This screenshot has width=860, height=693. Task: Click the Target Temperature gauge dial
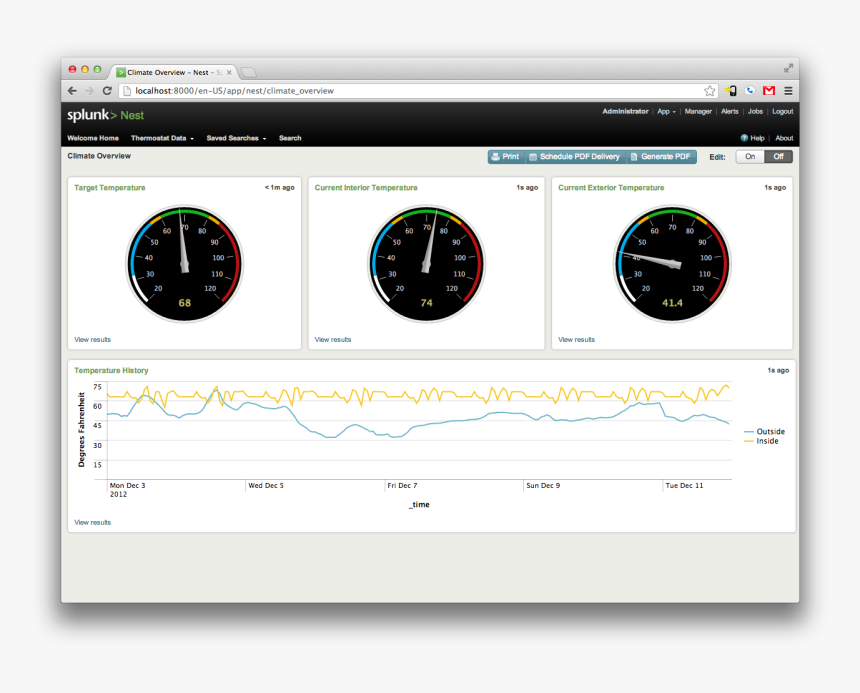pyautogui.click(x=185, y=264)
